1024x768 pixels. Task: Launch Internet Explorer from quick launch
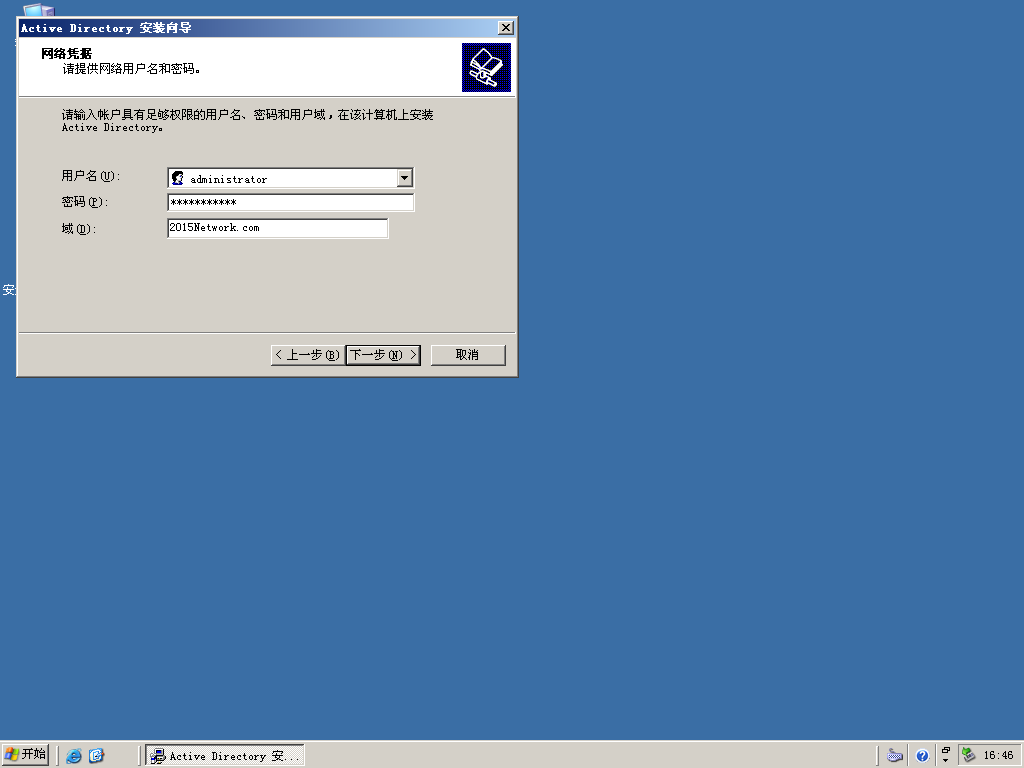[74, 756]
